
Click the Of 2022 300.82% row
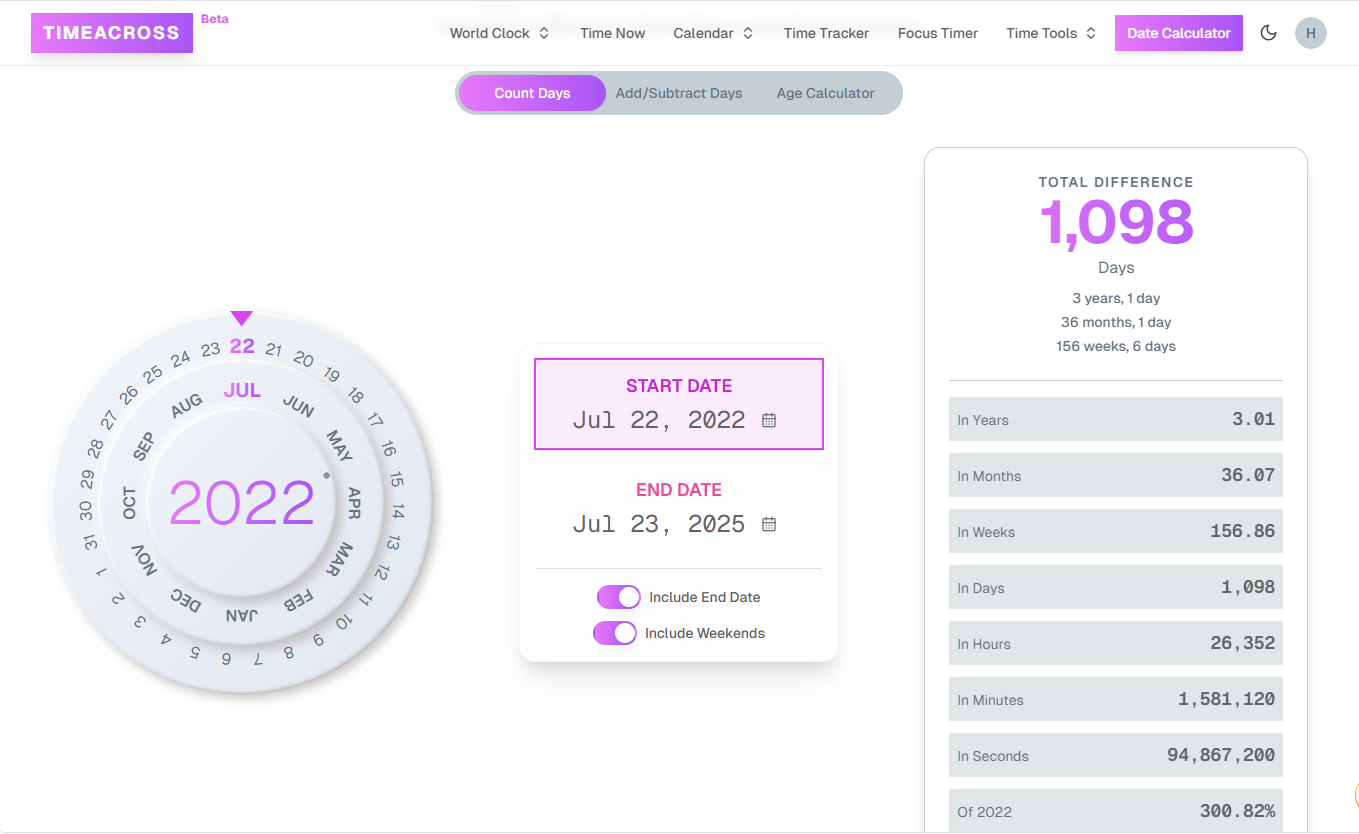pyautogui.click(x=1116, y=811)
